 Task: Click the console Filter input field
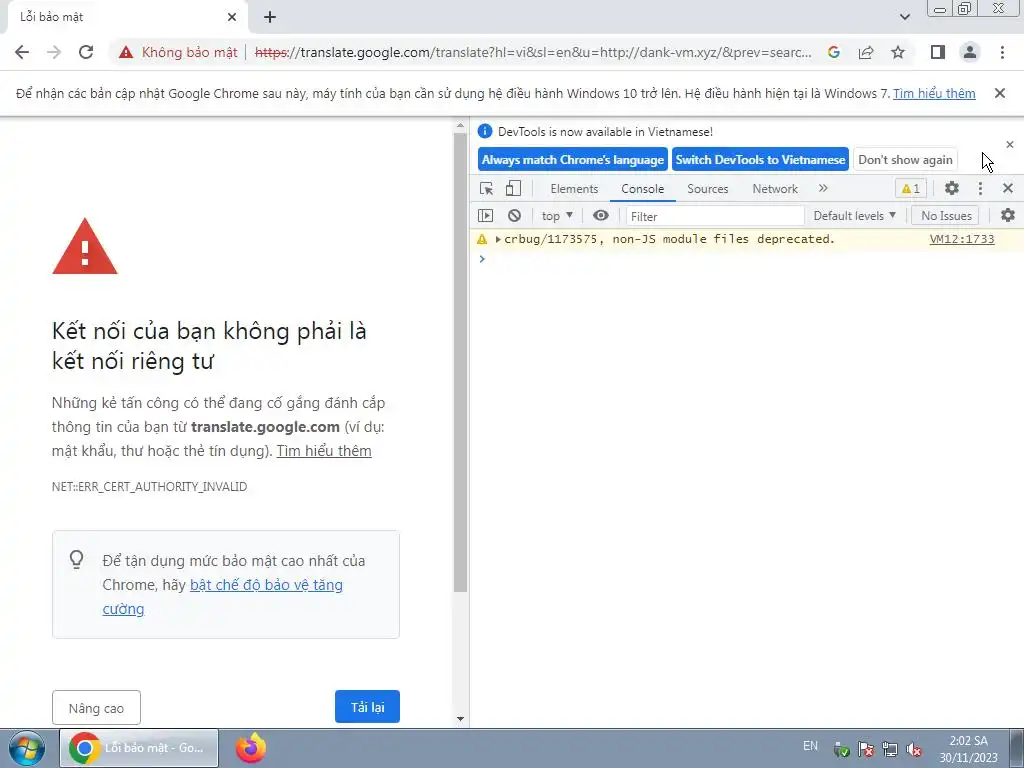click(x=714, y=216)
